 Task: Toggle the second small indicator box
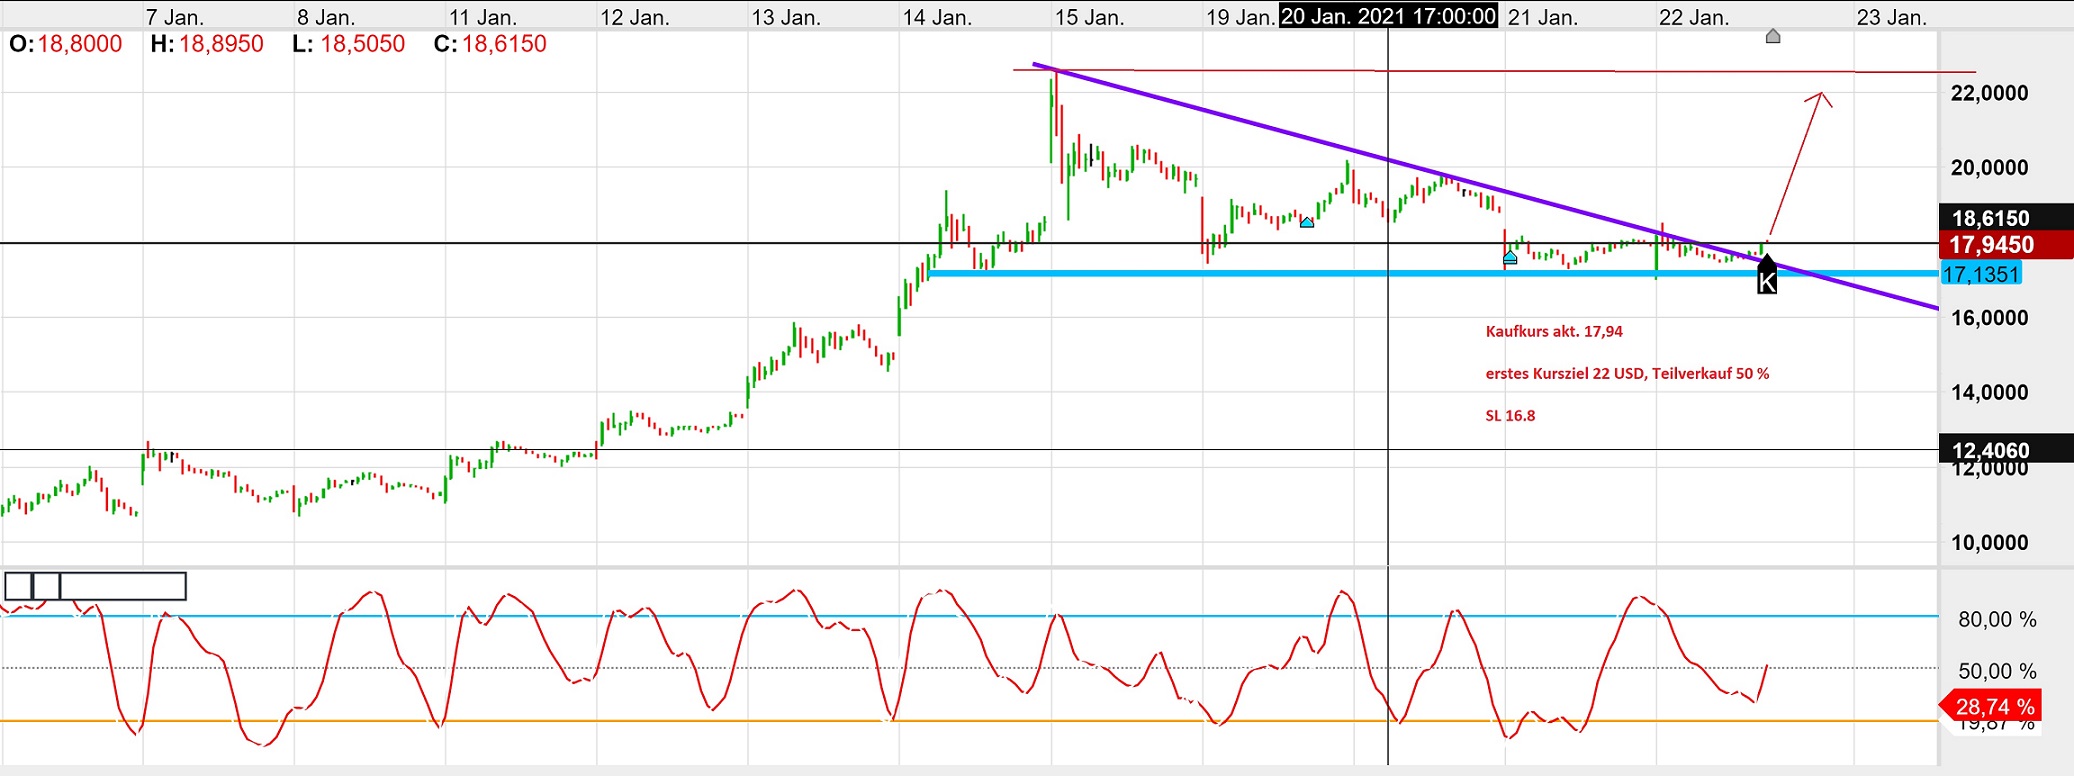point(46,586)
